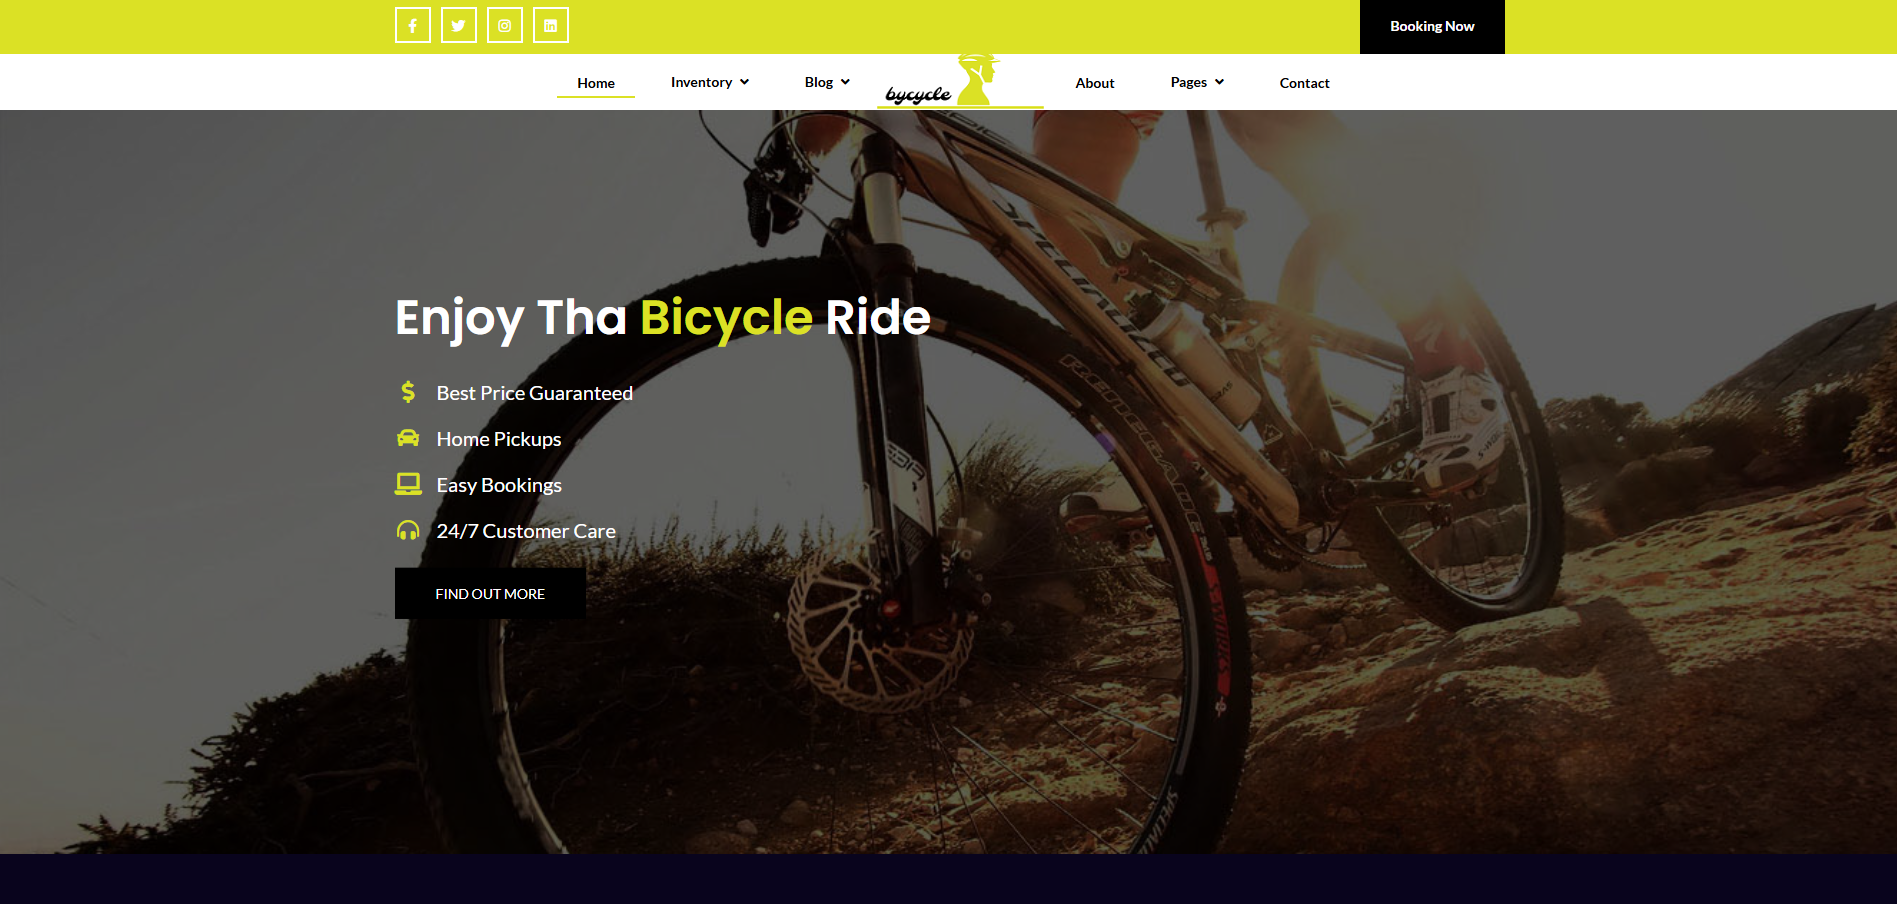The width and height of the screenshot is (1897, 904).
Task: Click the dollar sign icon
Action: (x=408, y=392)
